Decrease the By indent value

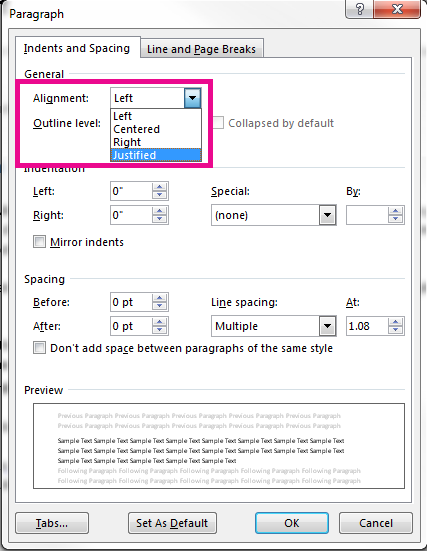[x=395, y=219]
